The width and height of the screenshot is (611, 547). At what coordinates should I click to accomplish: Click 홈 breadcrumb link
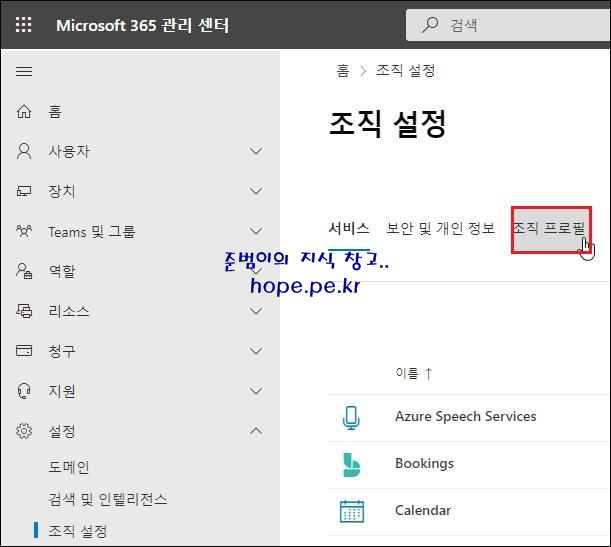point(343,71)
